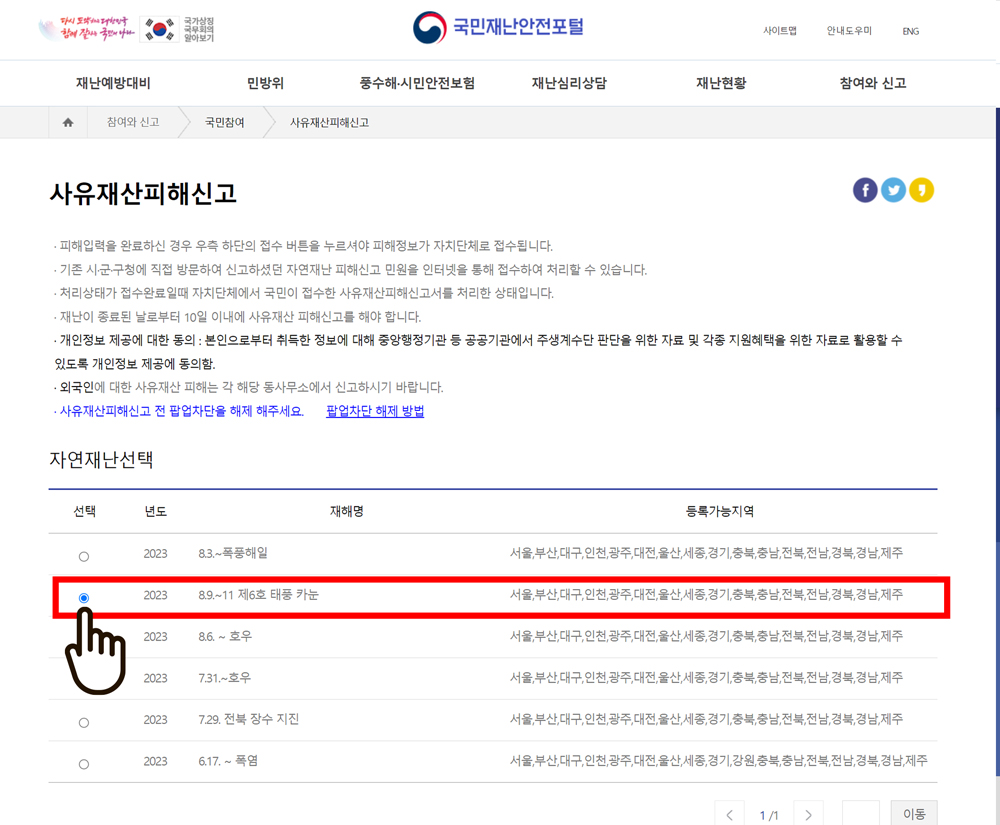Switch the site language with ENG

click(x=911, y=31)
